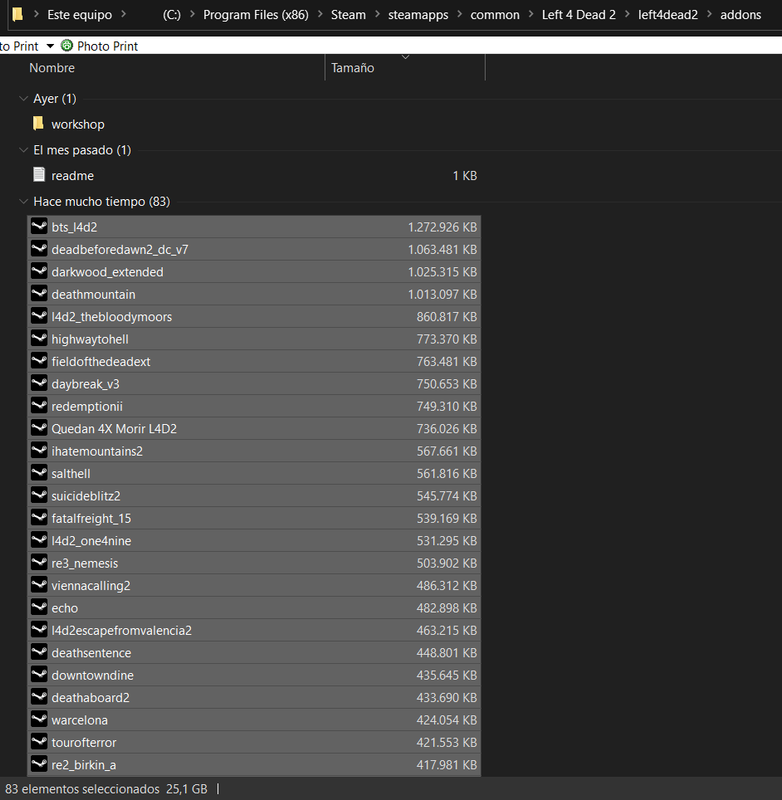782x800 pixels.
Task: Go to (C:) drive breadcrumb
Action: pos(171,15)
